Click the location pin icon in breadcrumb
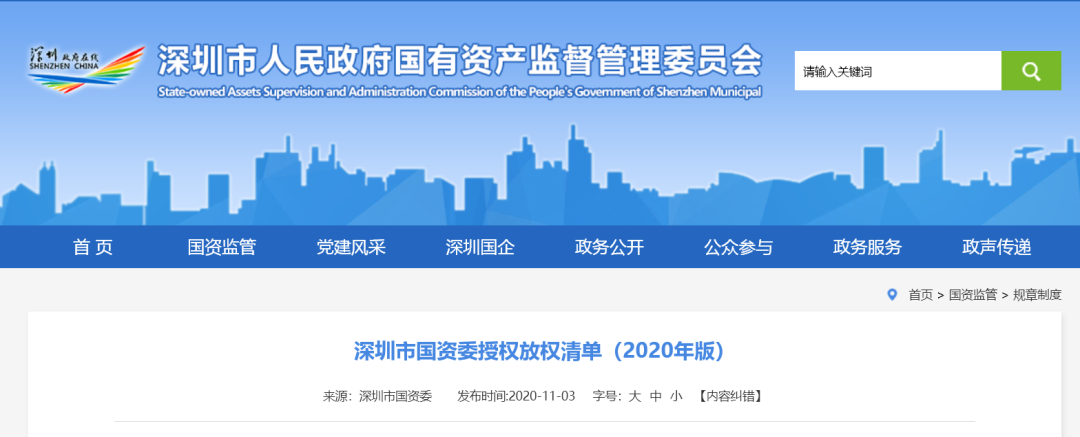Viewport: 1080px width, 437px height. (x=892, y=294)
